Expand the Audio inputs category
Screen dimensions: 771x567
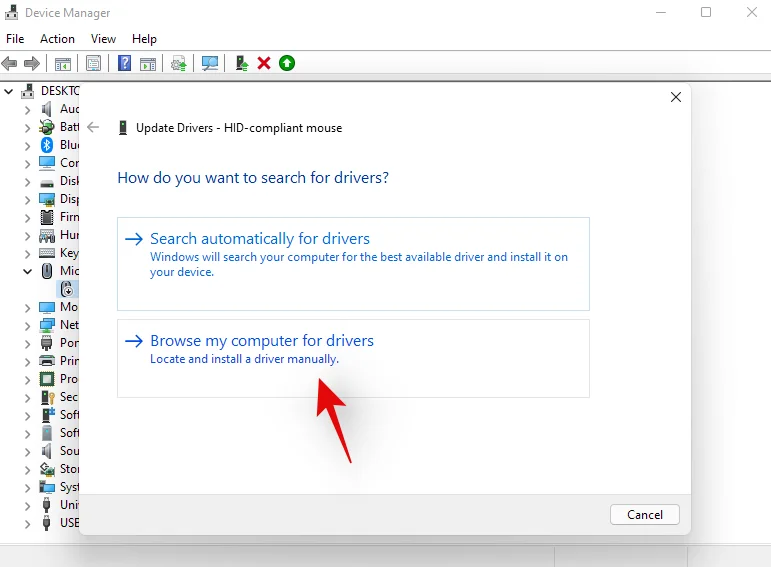coord(28,110)
